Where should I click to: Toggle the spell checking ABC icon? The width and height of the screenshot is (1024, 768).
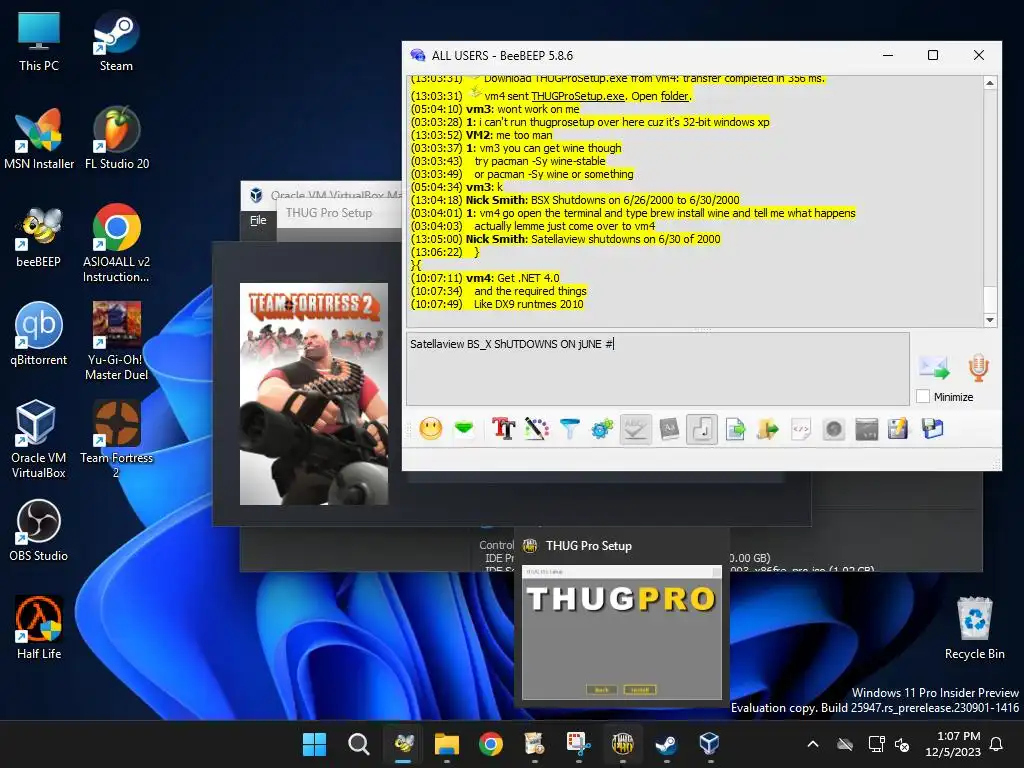click(635, 429)
